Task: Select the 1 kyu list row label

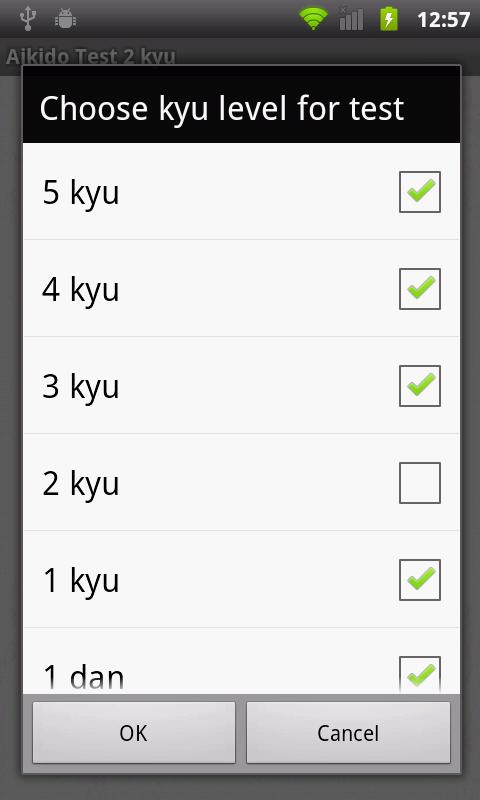Action: pyautogui.click(x=81, y=582)
